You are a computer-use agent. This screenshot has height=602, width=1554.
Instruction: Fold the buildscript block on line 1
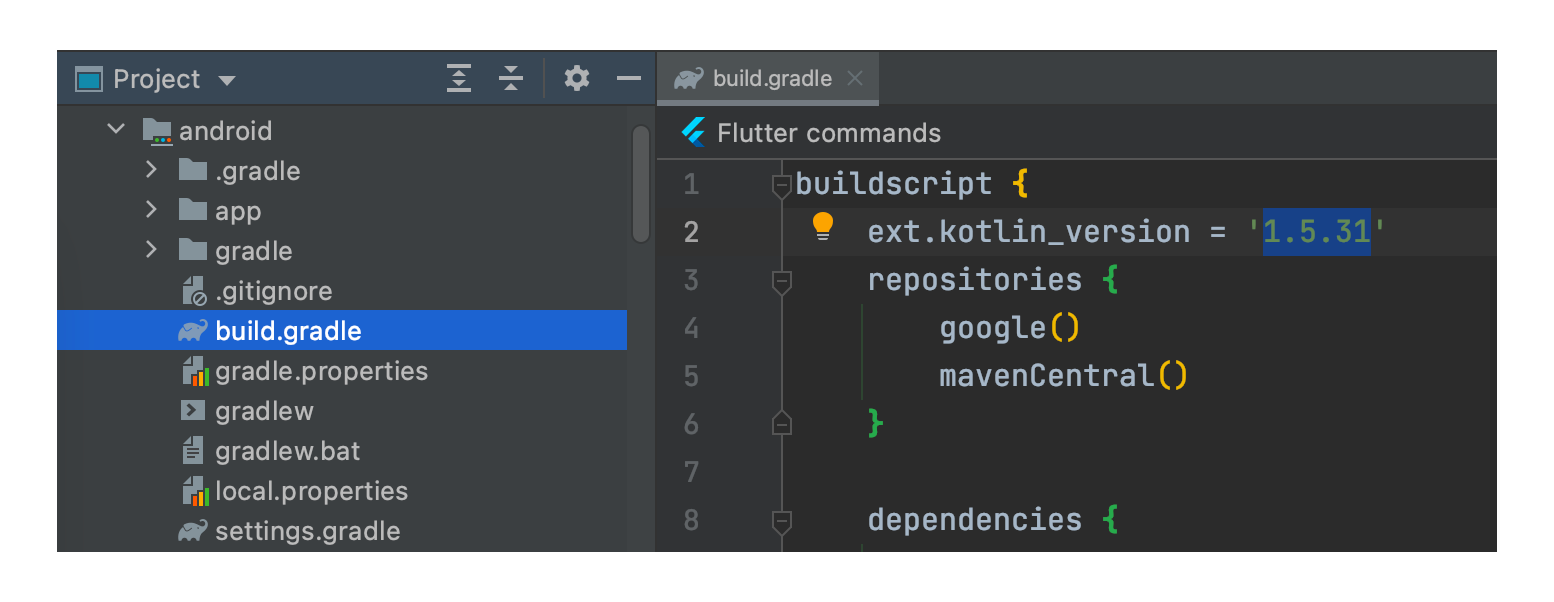point(782,185)
